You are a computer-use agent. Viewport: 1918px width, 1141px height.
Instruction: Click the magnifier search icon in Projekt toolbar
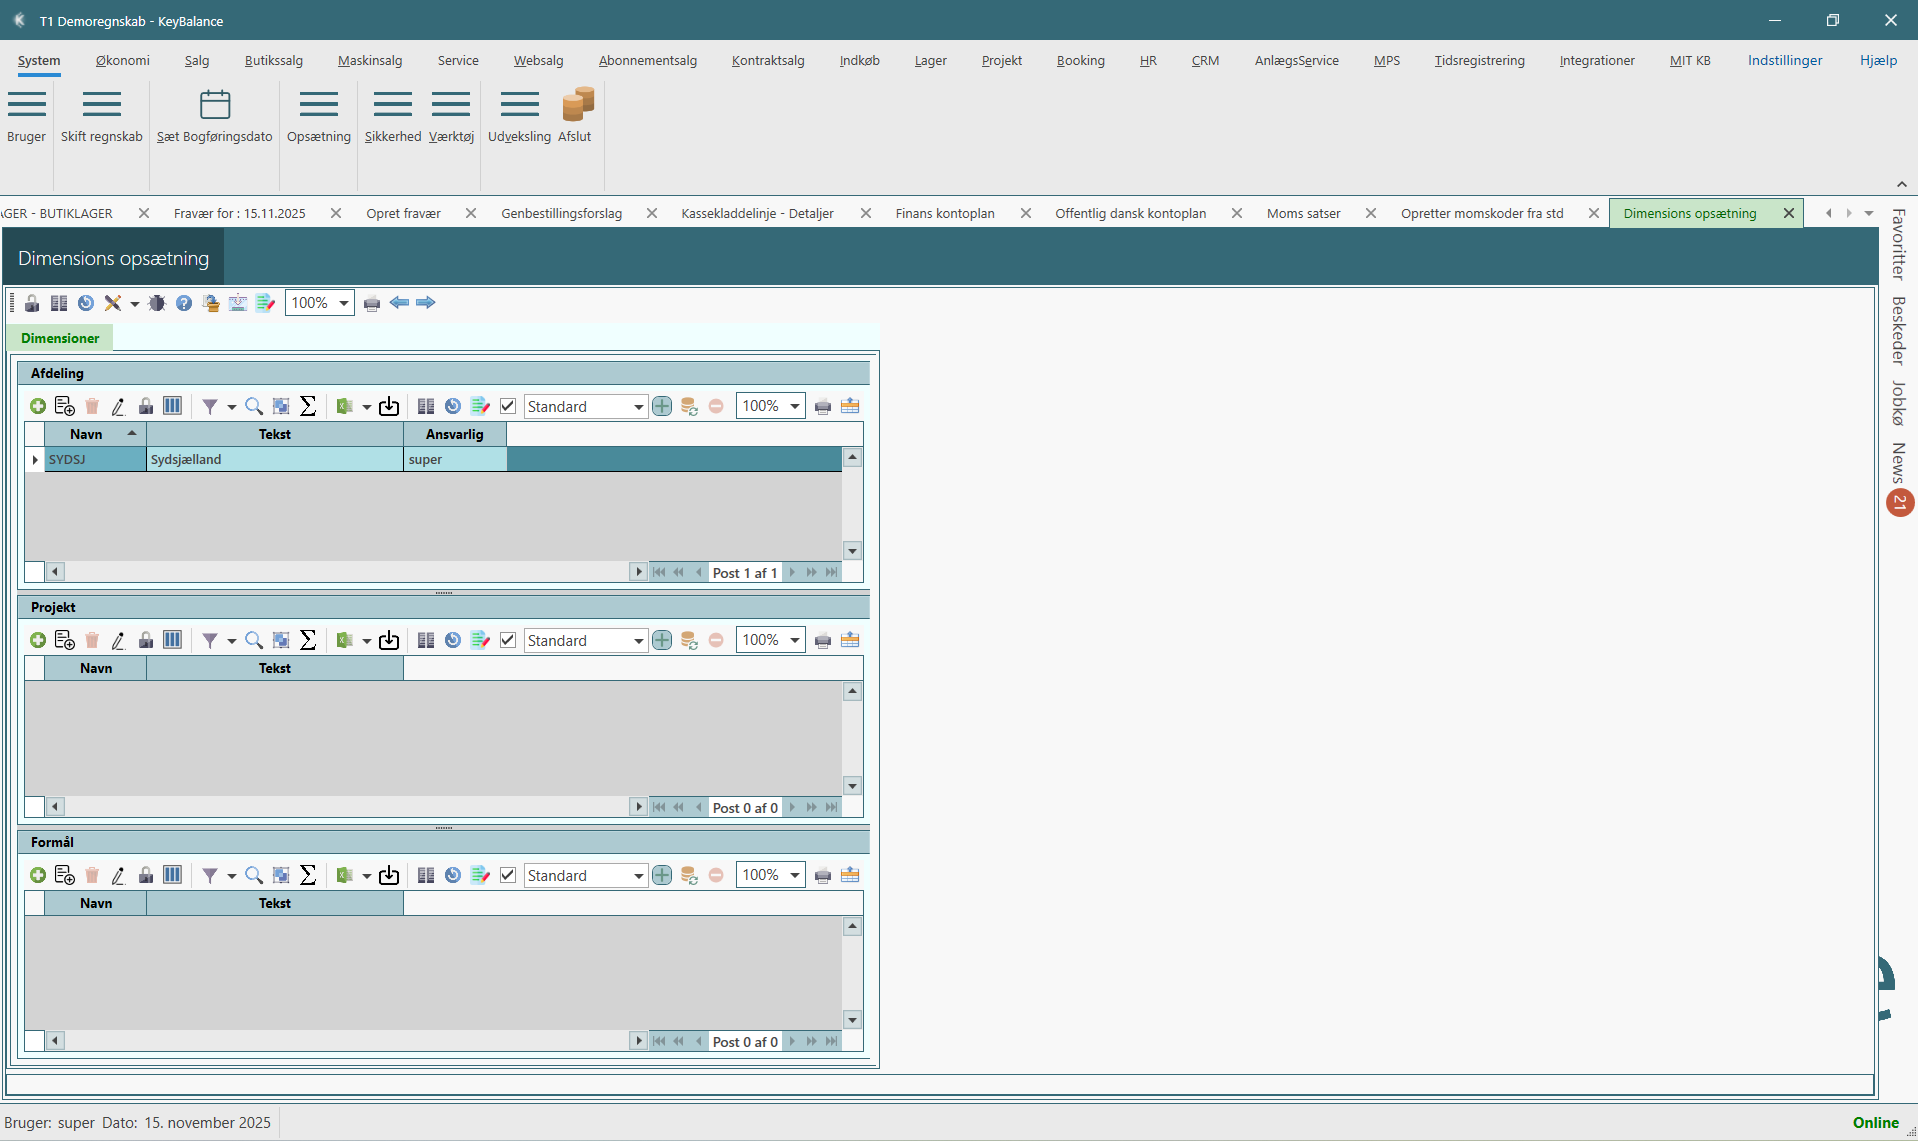pyautogui.click(x=254, y=640)
